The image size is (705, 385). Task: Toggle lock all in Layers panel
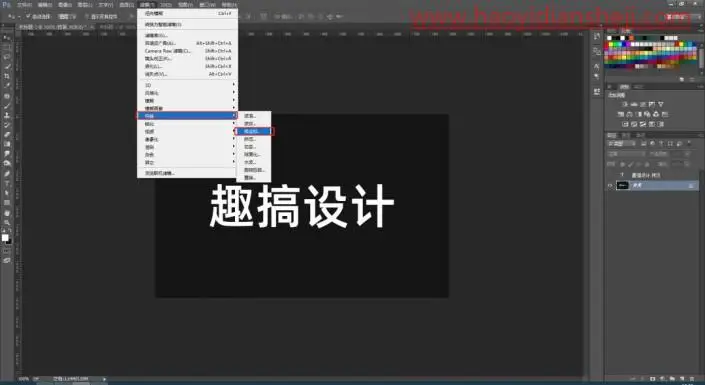[647, 164]
